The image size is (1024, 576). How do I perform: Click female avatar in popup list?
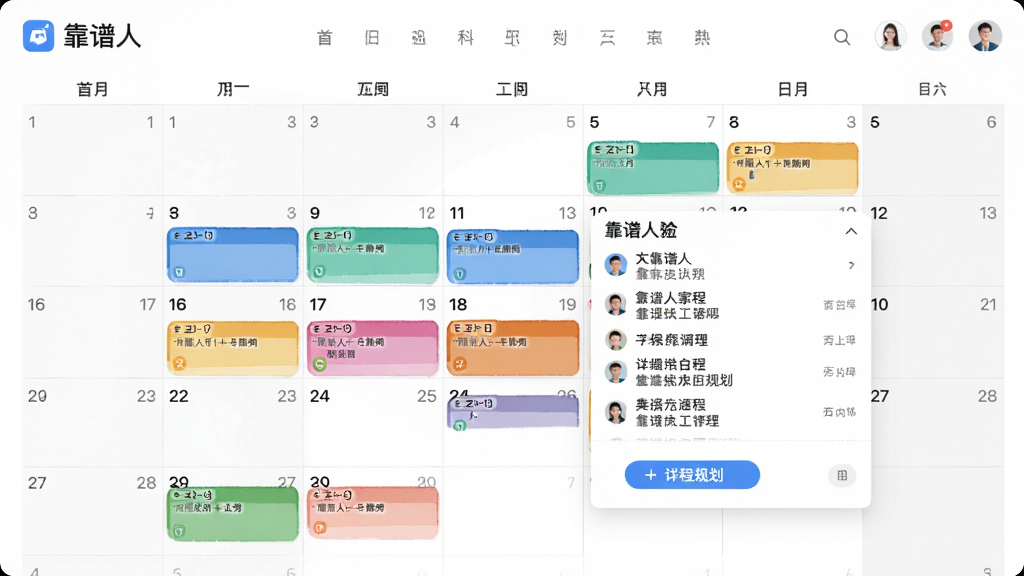click(x=615, y=412)
